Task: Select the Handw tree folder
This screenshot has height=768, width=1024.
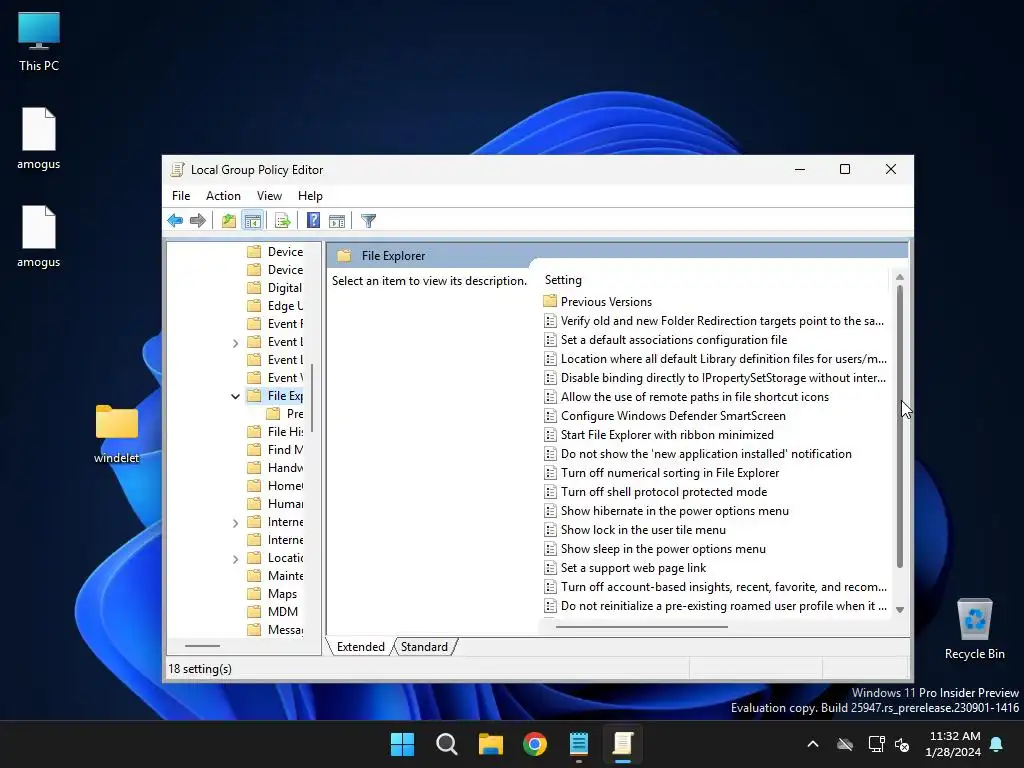Action: pyautogui.click(x=275, y=468)
